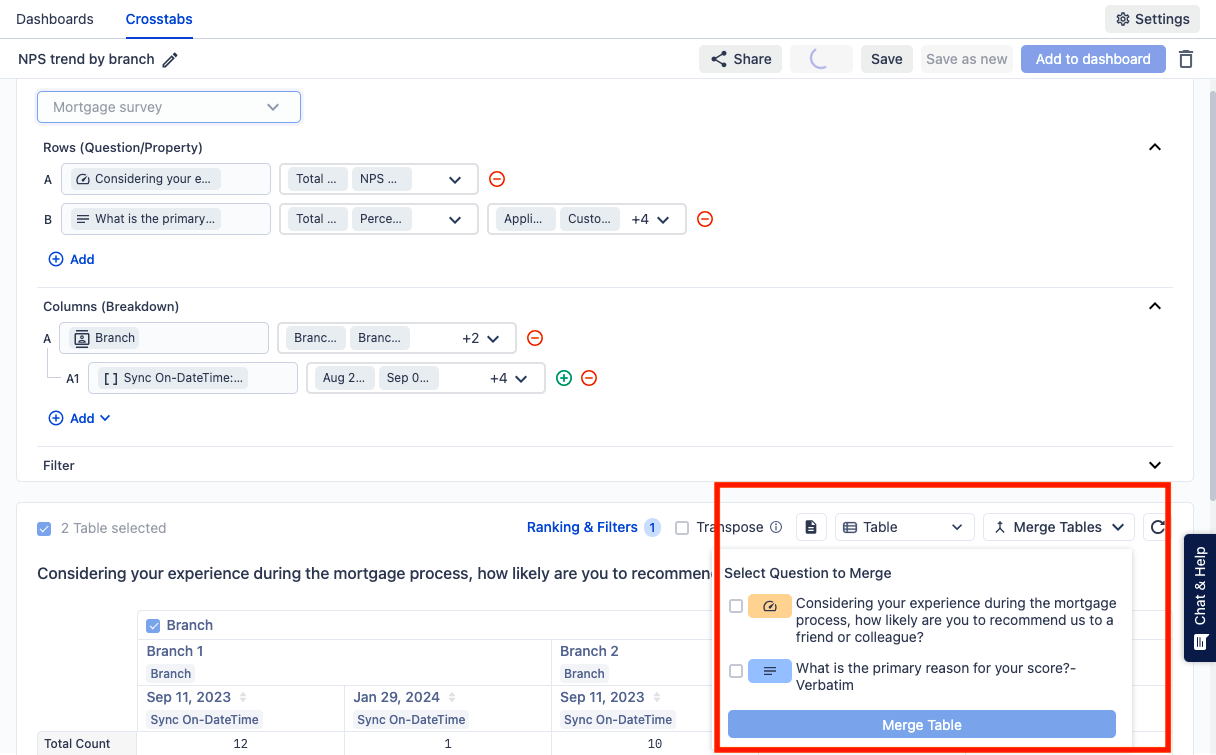This screenshot has height=755, width=1216.
Task: Expand the Filter section
Action: (x=1155, y=465)
